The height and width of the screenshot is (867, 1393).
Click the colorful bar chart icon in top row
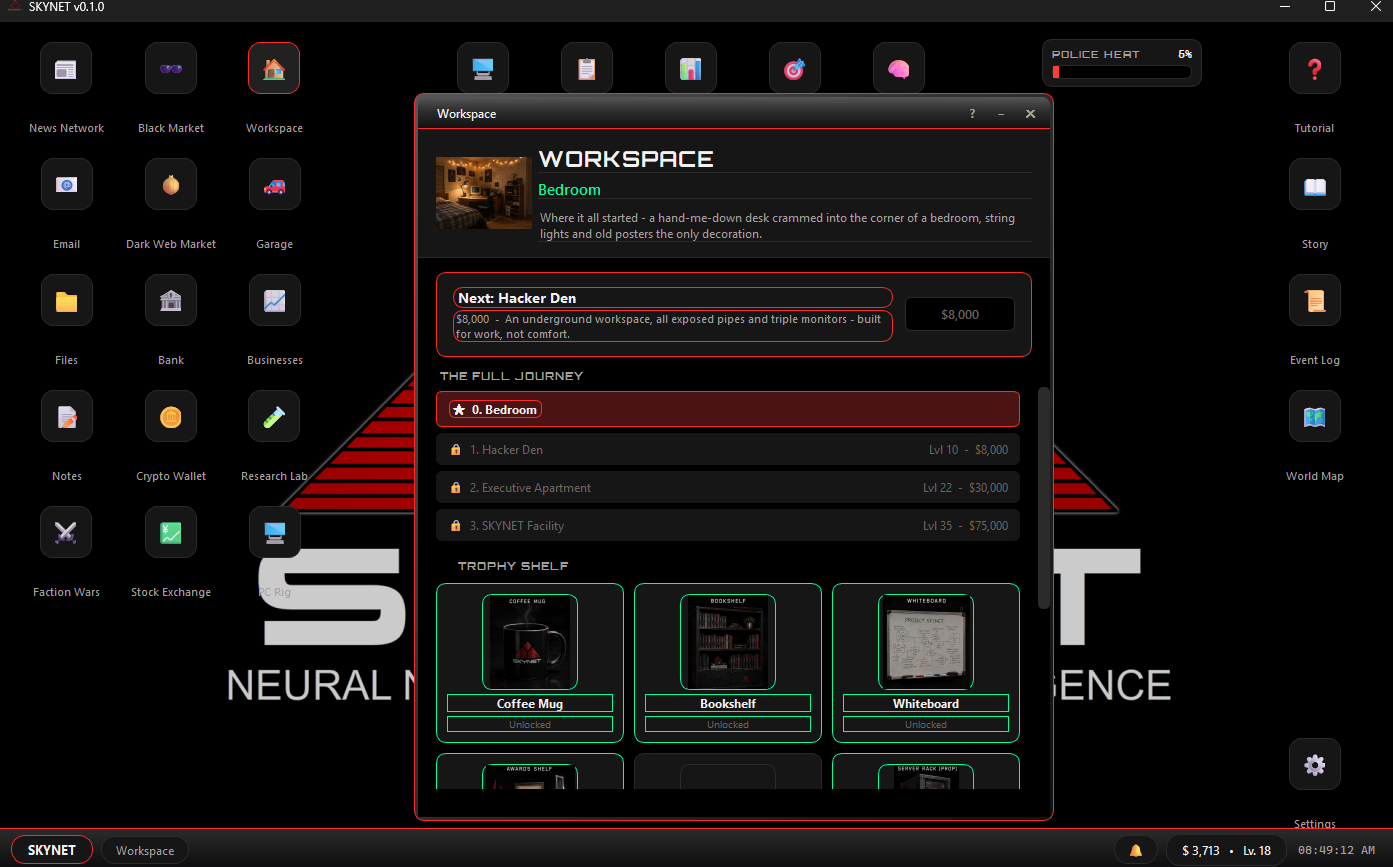(691, 69)
